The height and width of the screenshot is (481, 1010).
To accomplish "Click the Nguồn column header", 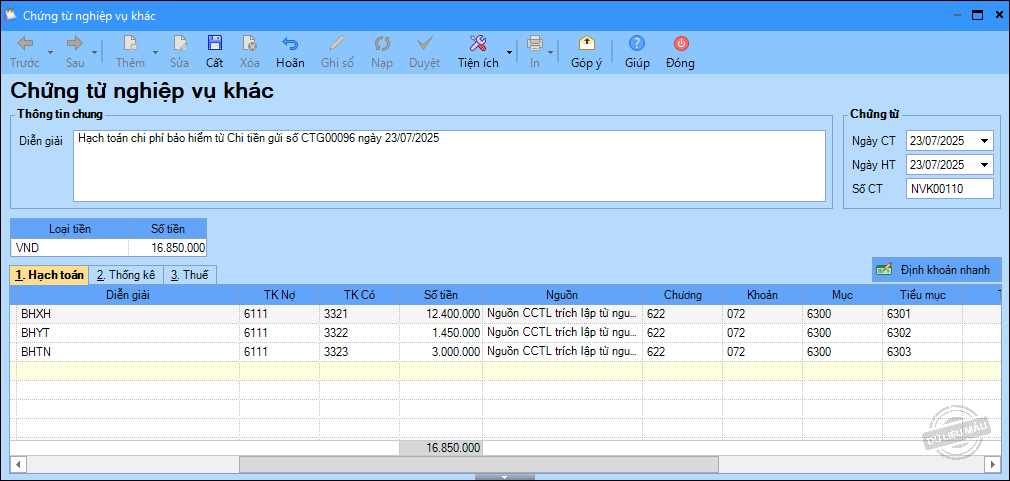I will pos(562,294).
